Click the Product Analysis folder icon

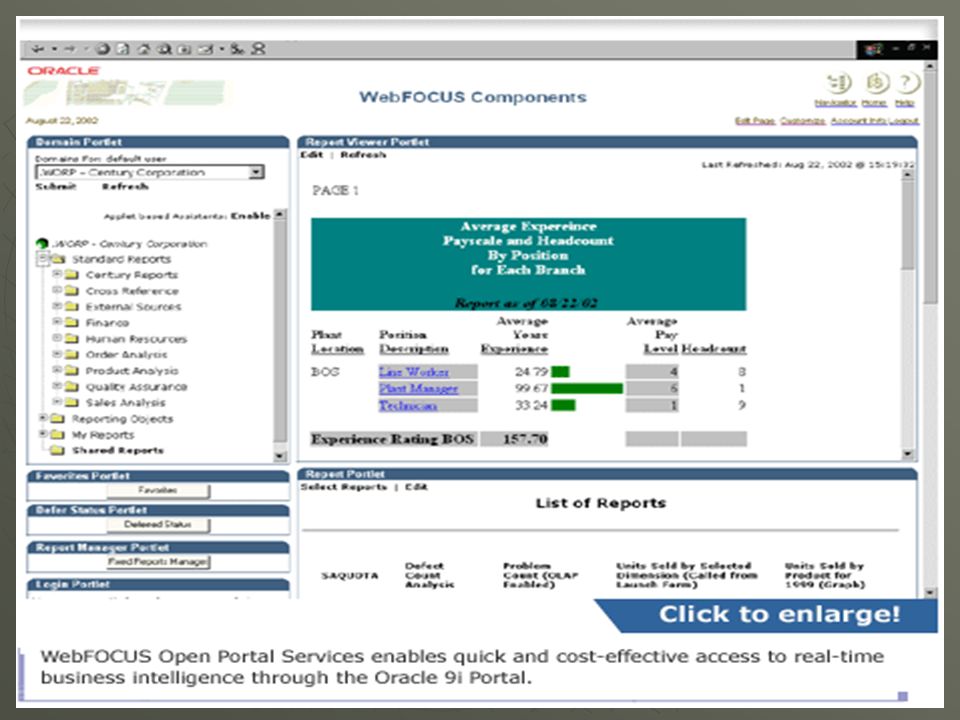tap(72, 370)
